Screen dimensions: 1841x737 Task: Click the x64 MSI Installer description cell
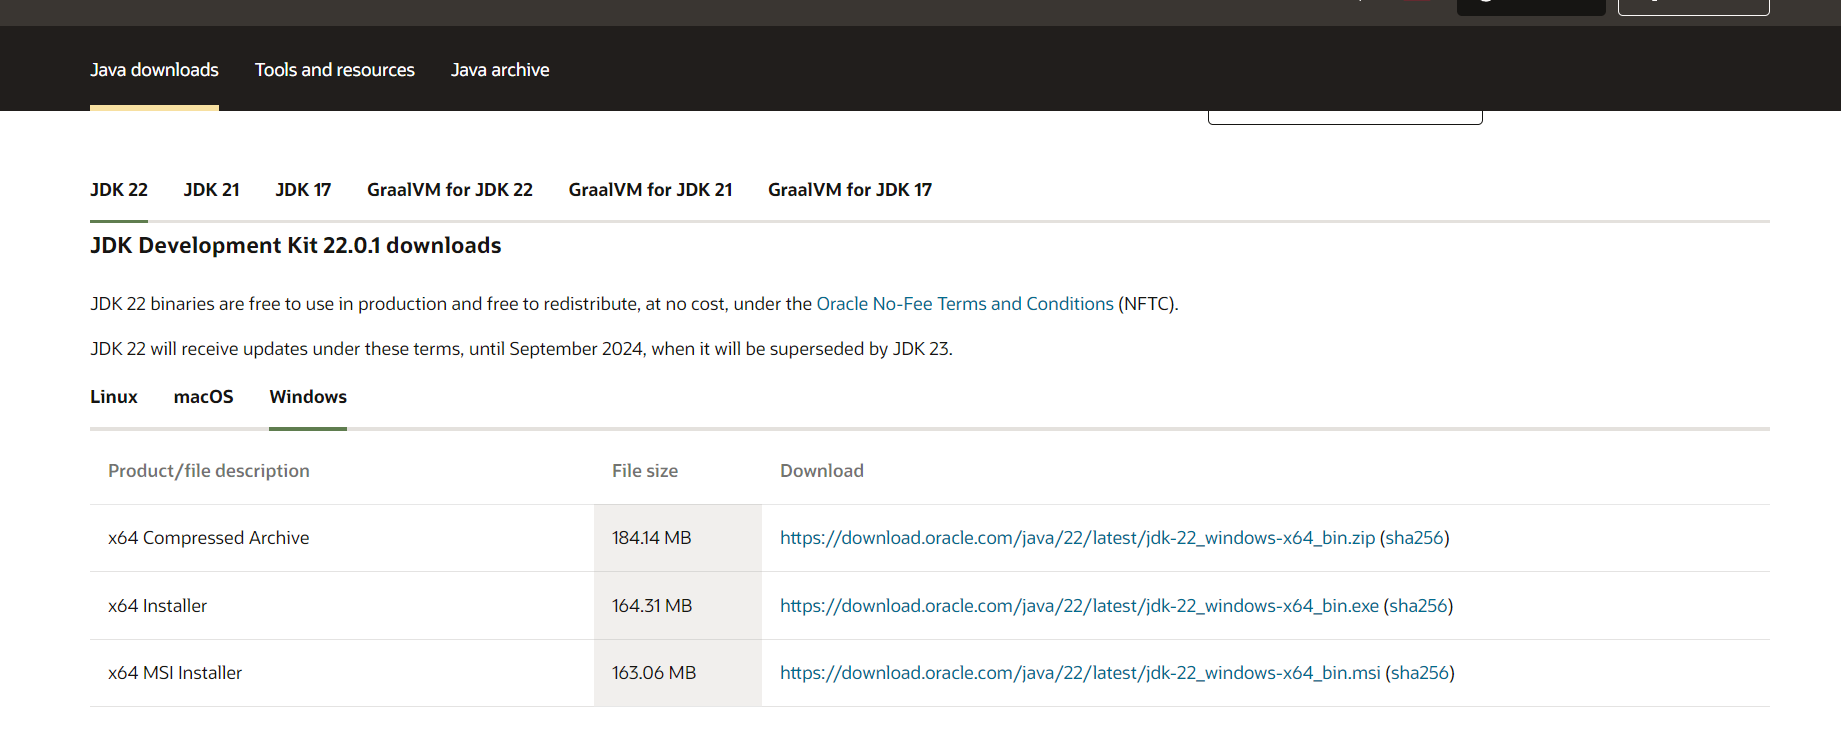(x=342, y=673)
